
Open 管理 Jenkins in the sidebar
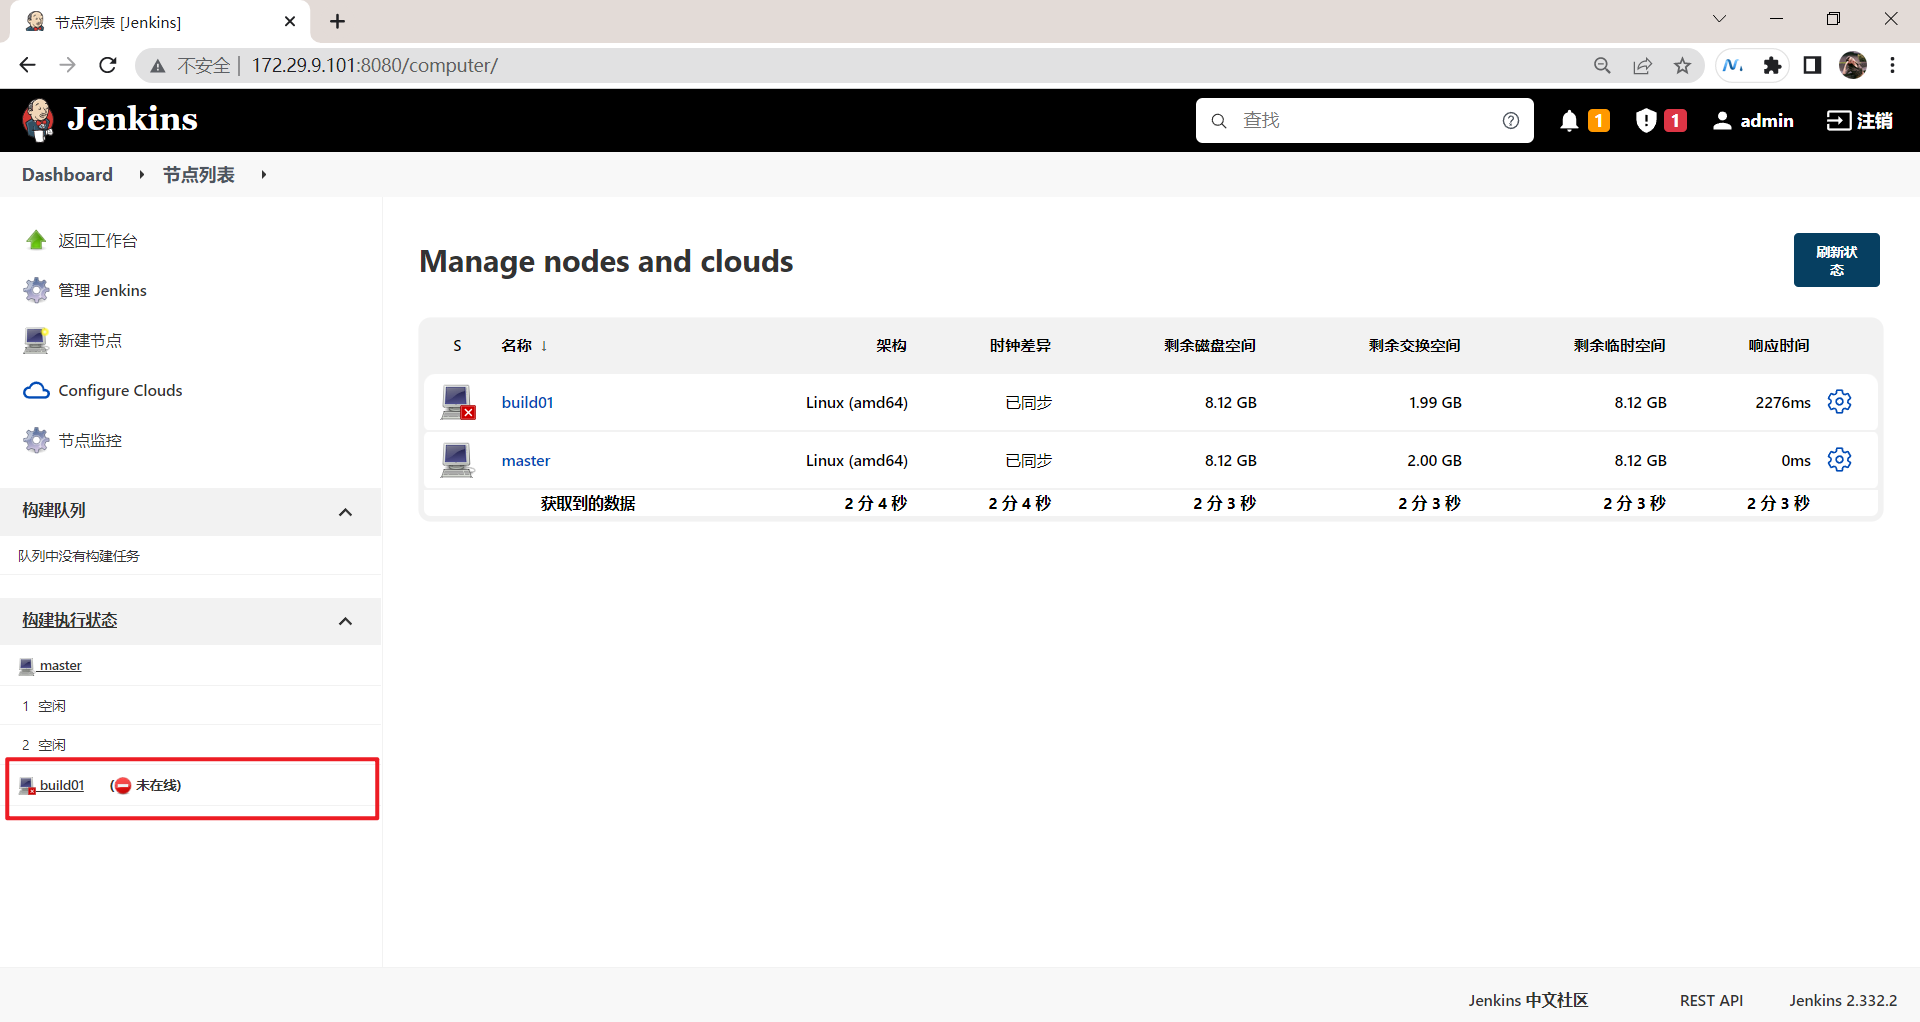103,290
